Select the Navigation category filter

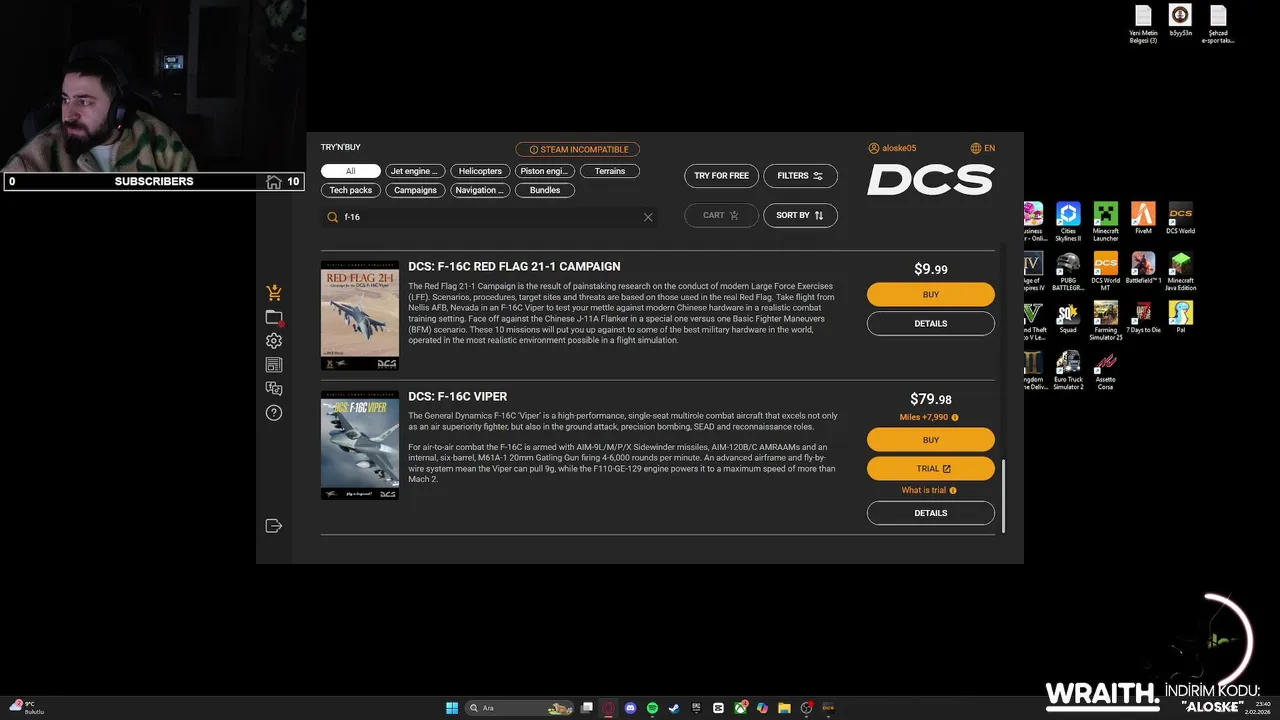tap(480, 190)
